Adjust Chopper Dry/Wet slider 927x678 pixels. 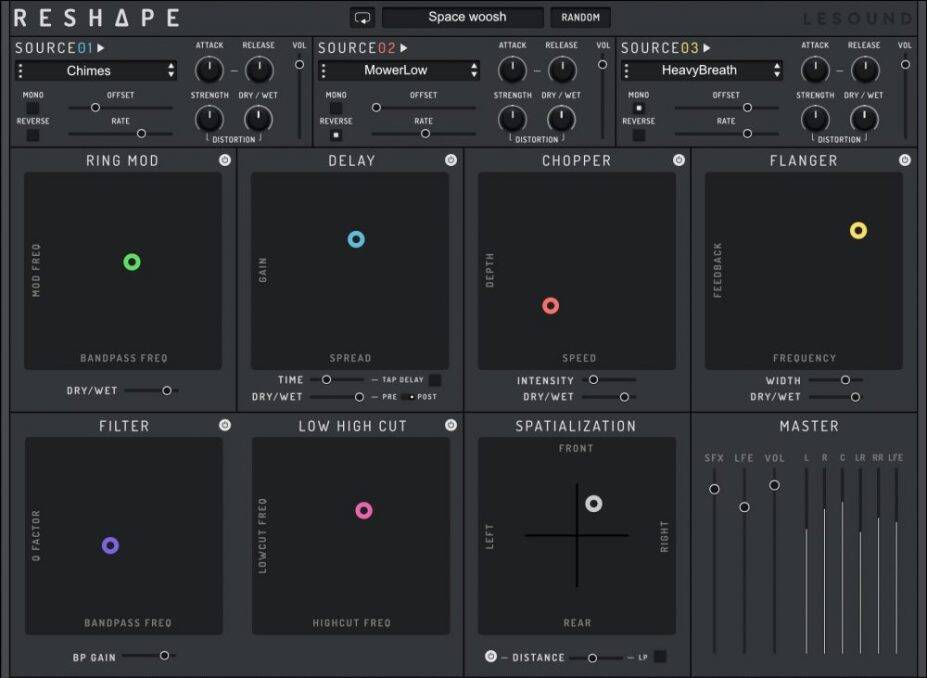point(609,397)
